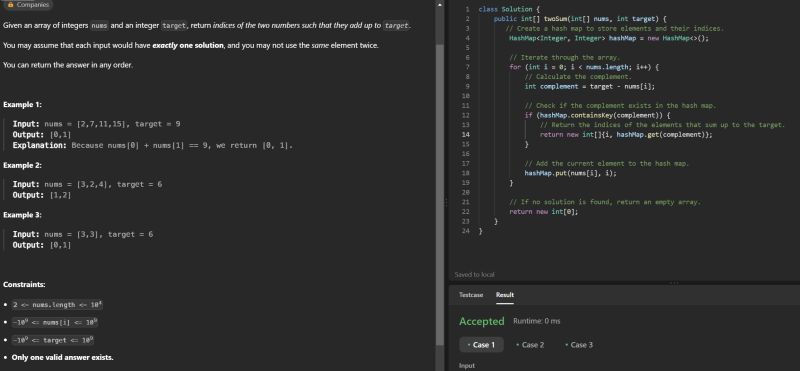
Task: Click the 'Example 1:' heading
Action: pyautogui.click(x=22, y=105)
